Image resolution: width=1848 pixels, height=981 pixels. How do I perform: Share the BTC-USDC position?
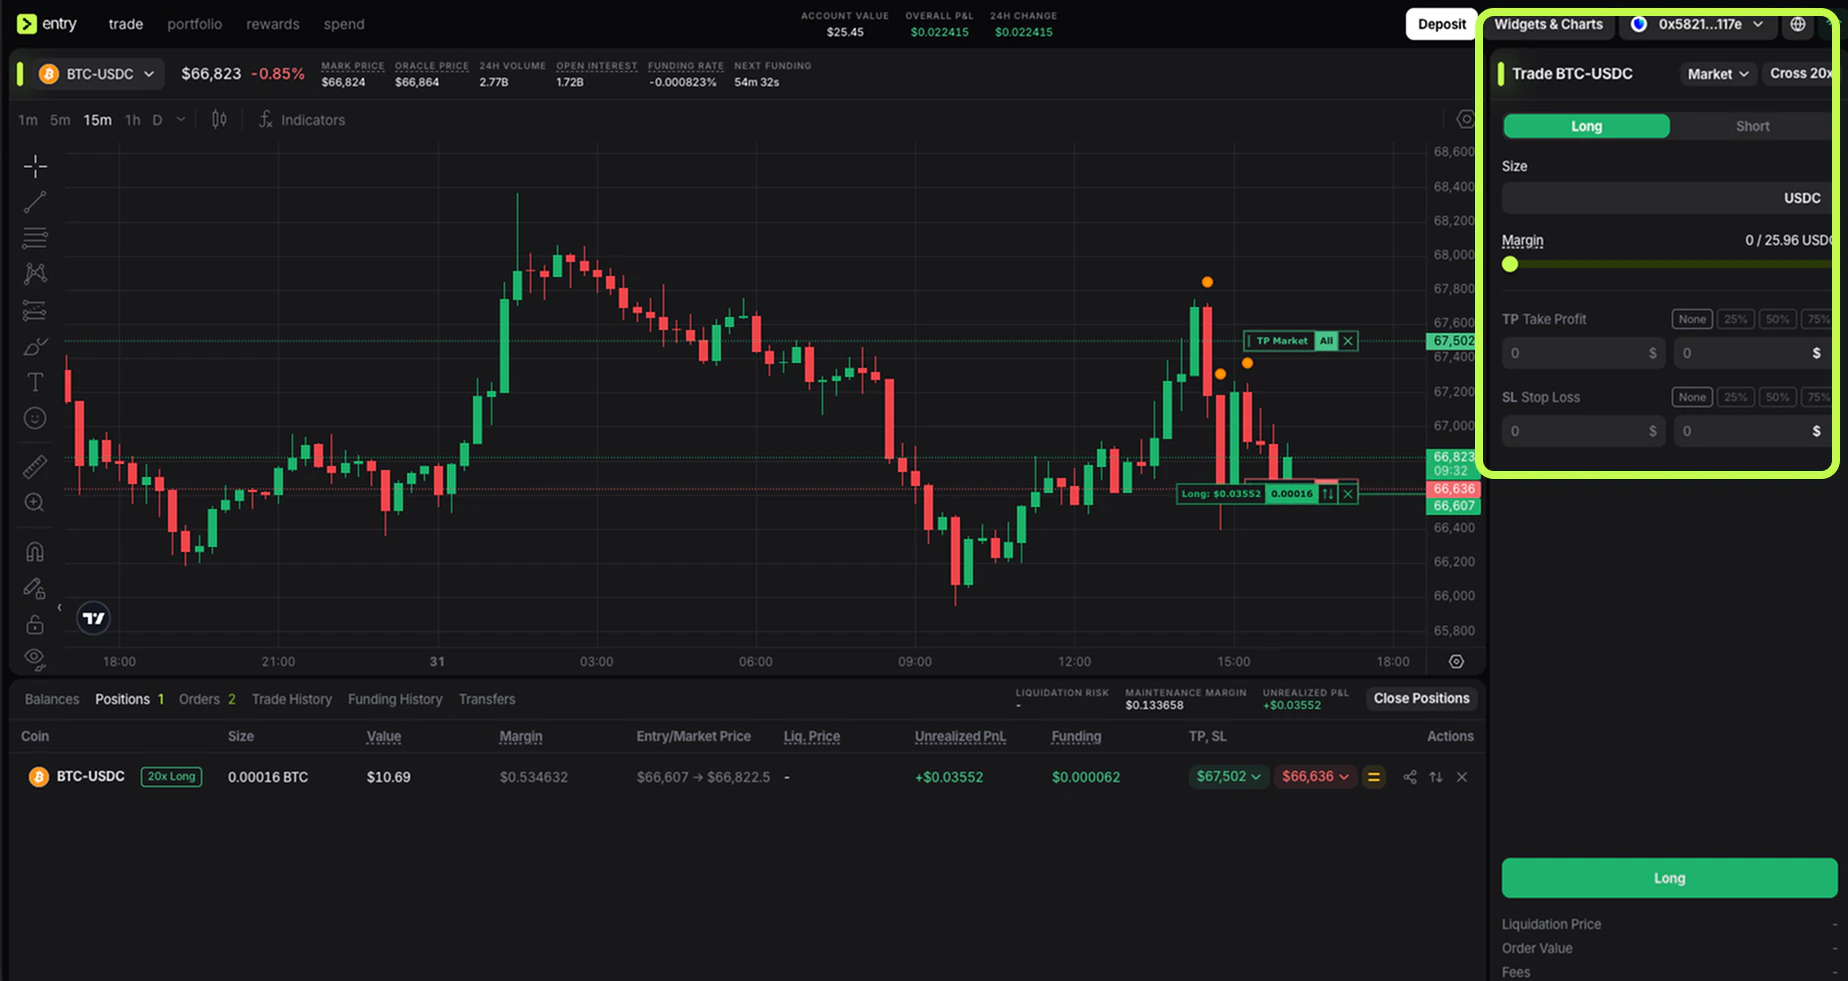tap(1410, 777)
